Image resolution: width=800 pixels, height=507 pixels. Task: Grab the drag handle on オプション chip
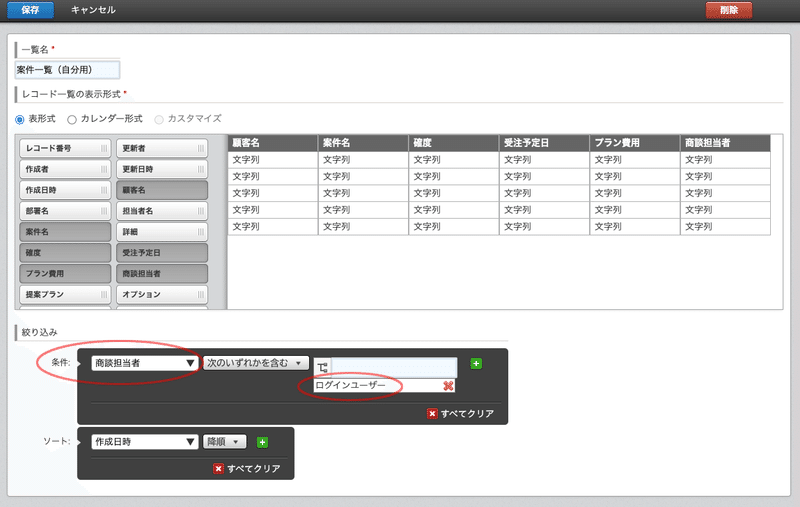click(201, 295)
